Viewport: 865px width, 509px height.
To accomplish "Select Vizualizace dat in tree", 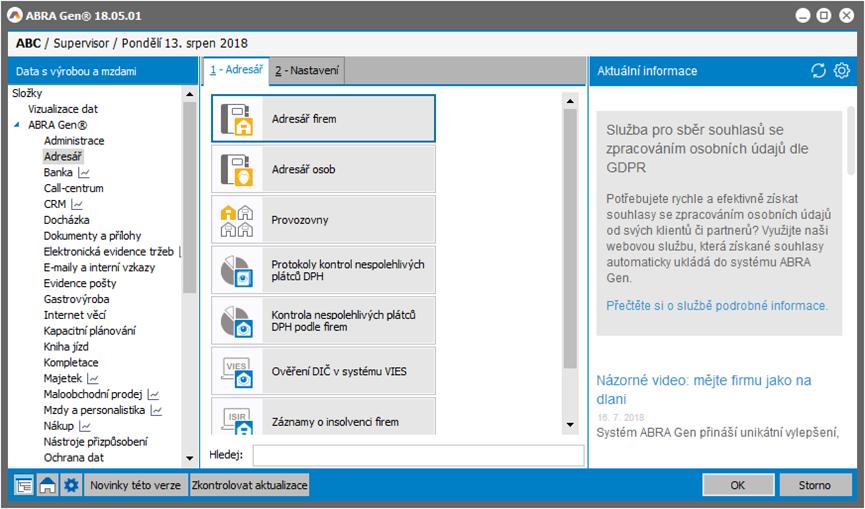I will tap(63, 109).
